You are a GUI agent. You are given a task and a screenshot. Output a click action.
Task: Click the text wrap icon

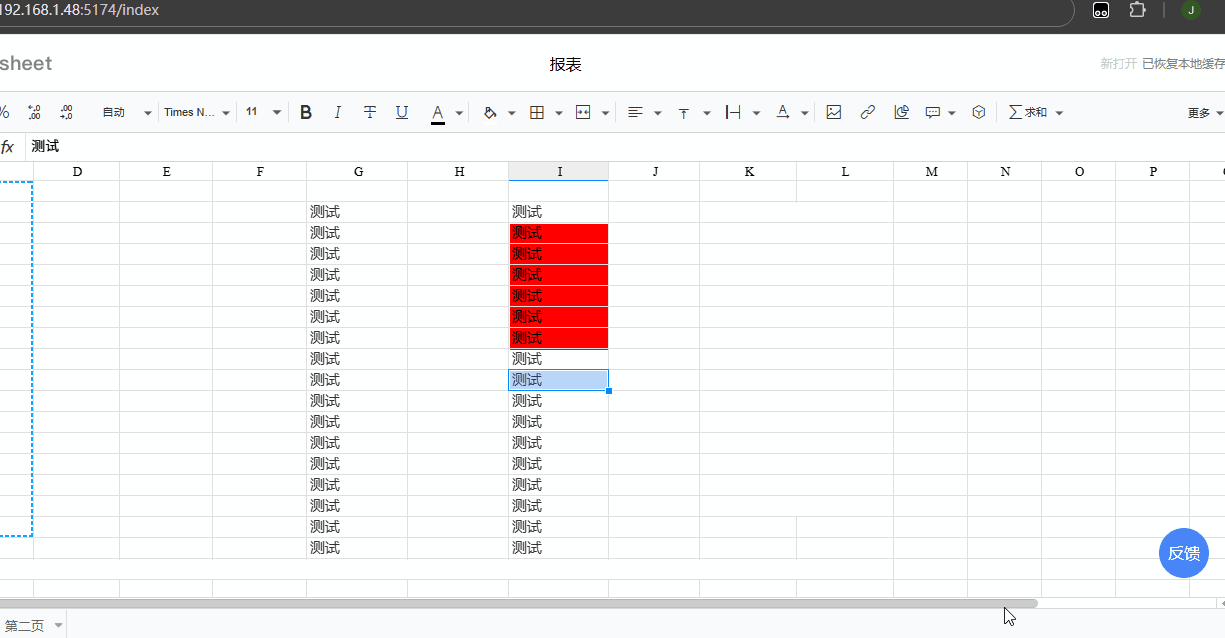point(733,113)
